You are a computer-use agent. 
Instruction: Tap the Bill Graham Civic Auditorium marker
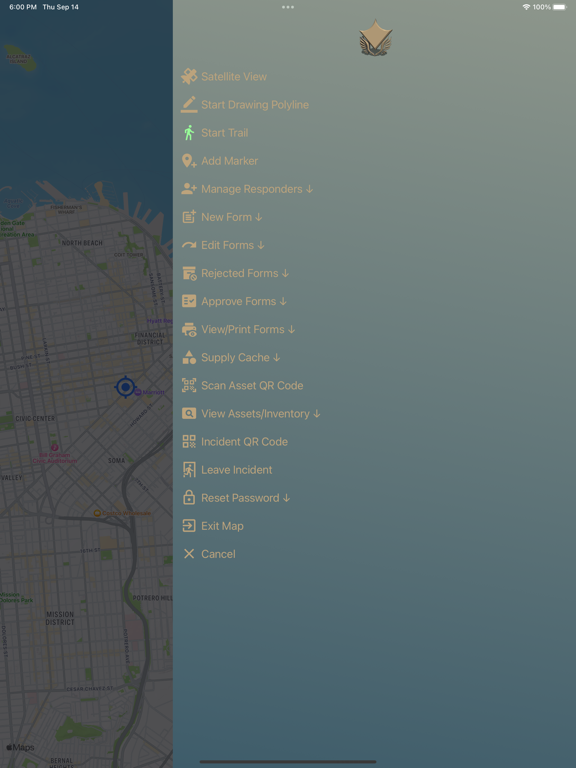[x=55, y=447]
